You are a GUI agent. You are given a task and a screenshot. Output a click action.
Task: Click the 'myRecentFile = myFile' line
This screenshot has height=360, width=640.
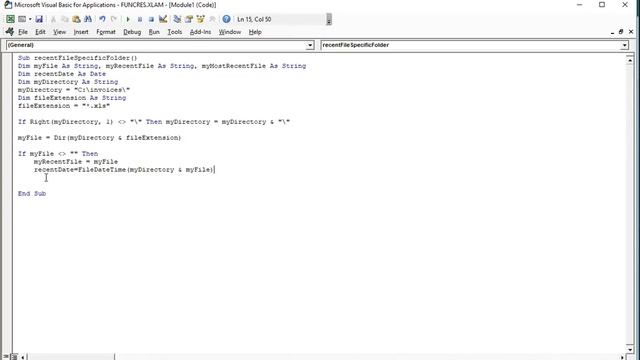click(76, 162)
